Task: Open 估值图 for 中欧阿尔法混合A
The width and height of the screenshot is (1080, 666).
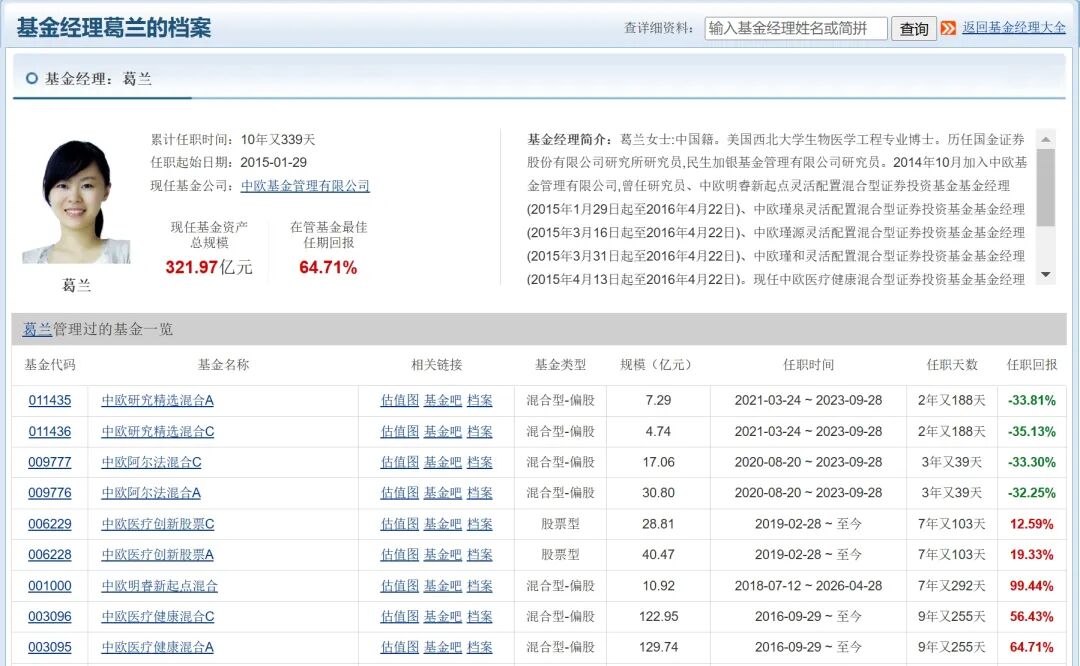Action: (x=399, y=493)
